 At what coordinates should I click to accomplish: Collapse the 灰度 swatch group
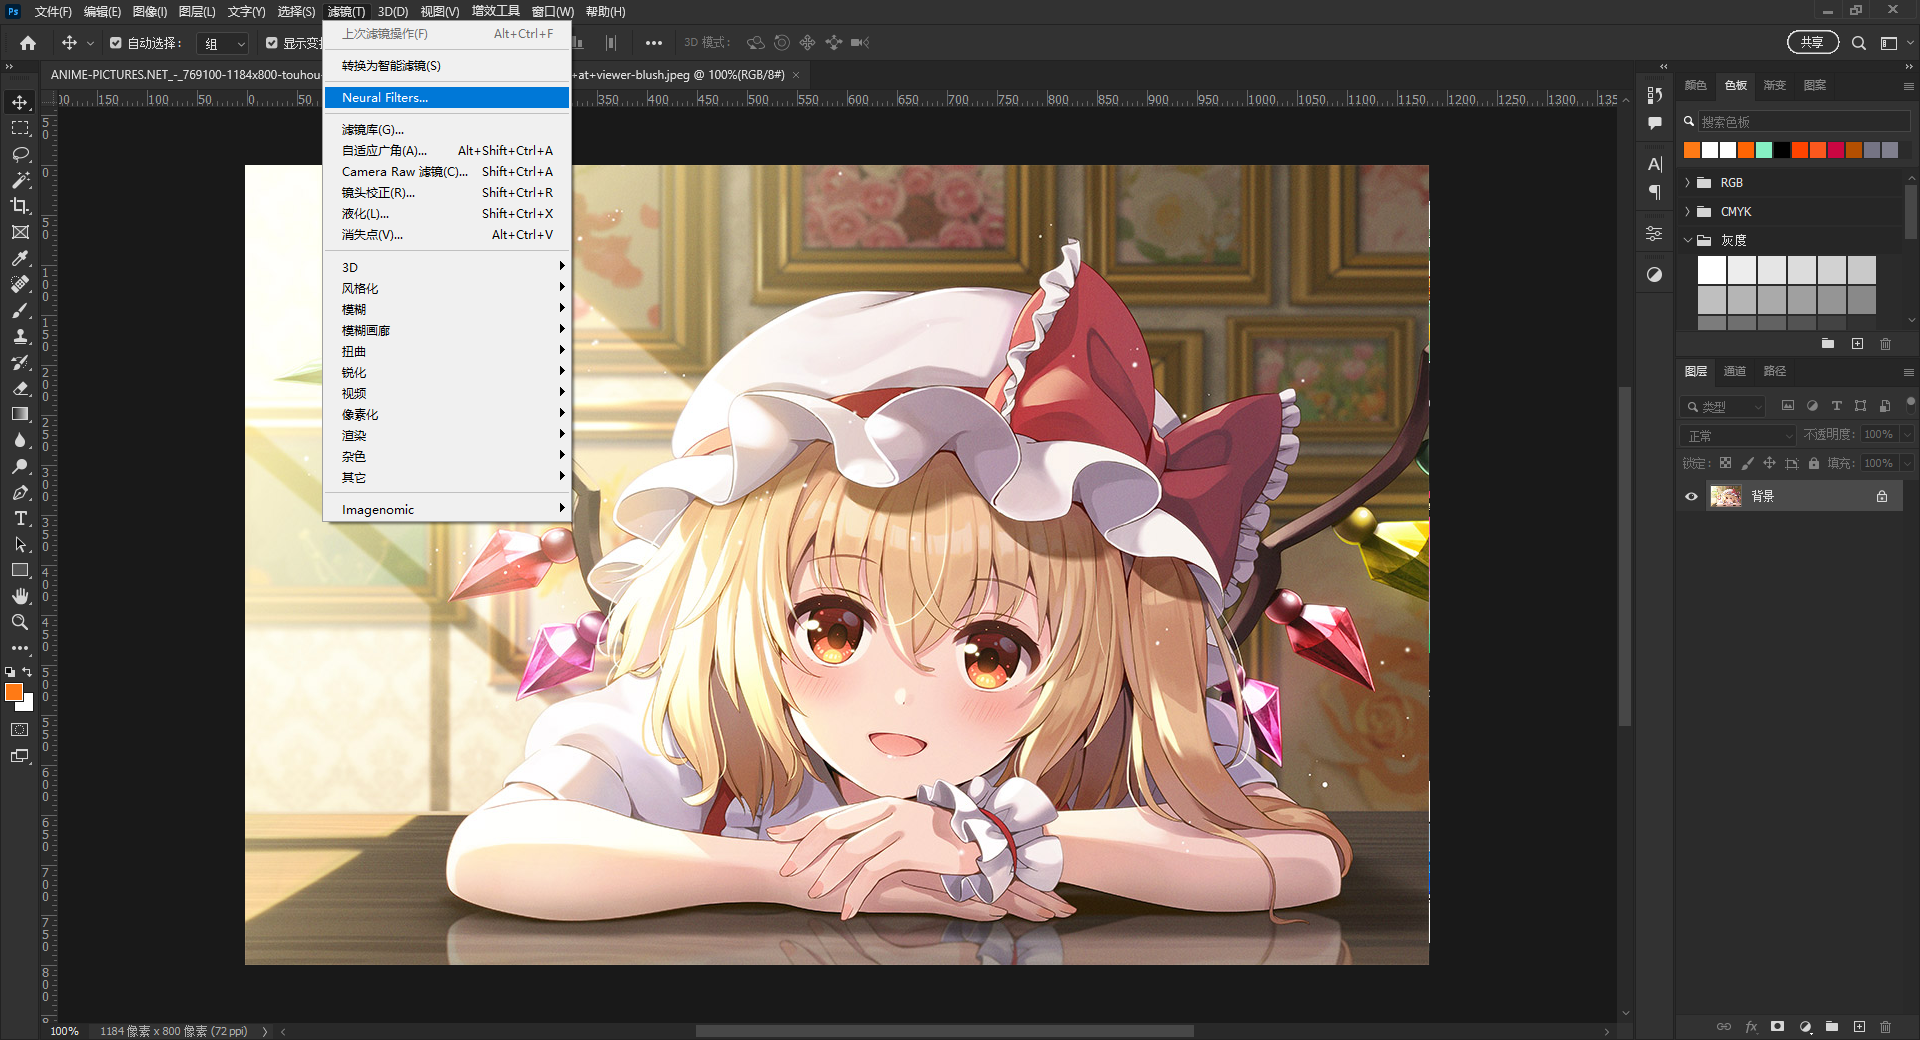point(1688,240)
